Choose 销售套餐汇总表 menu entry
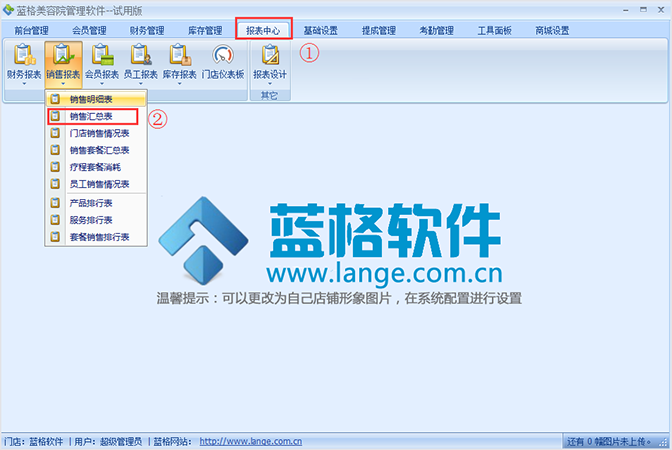 96,150
